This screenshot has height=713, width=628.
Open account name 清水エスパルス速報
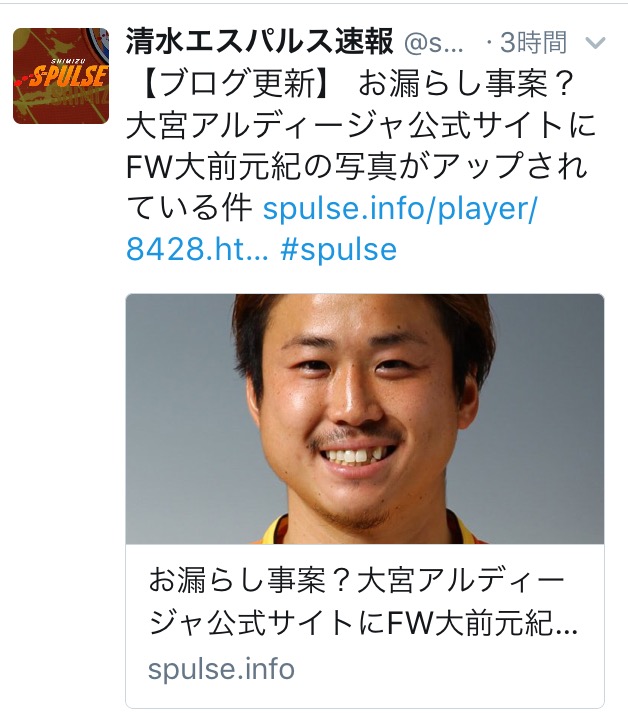point(259,42)
